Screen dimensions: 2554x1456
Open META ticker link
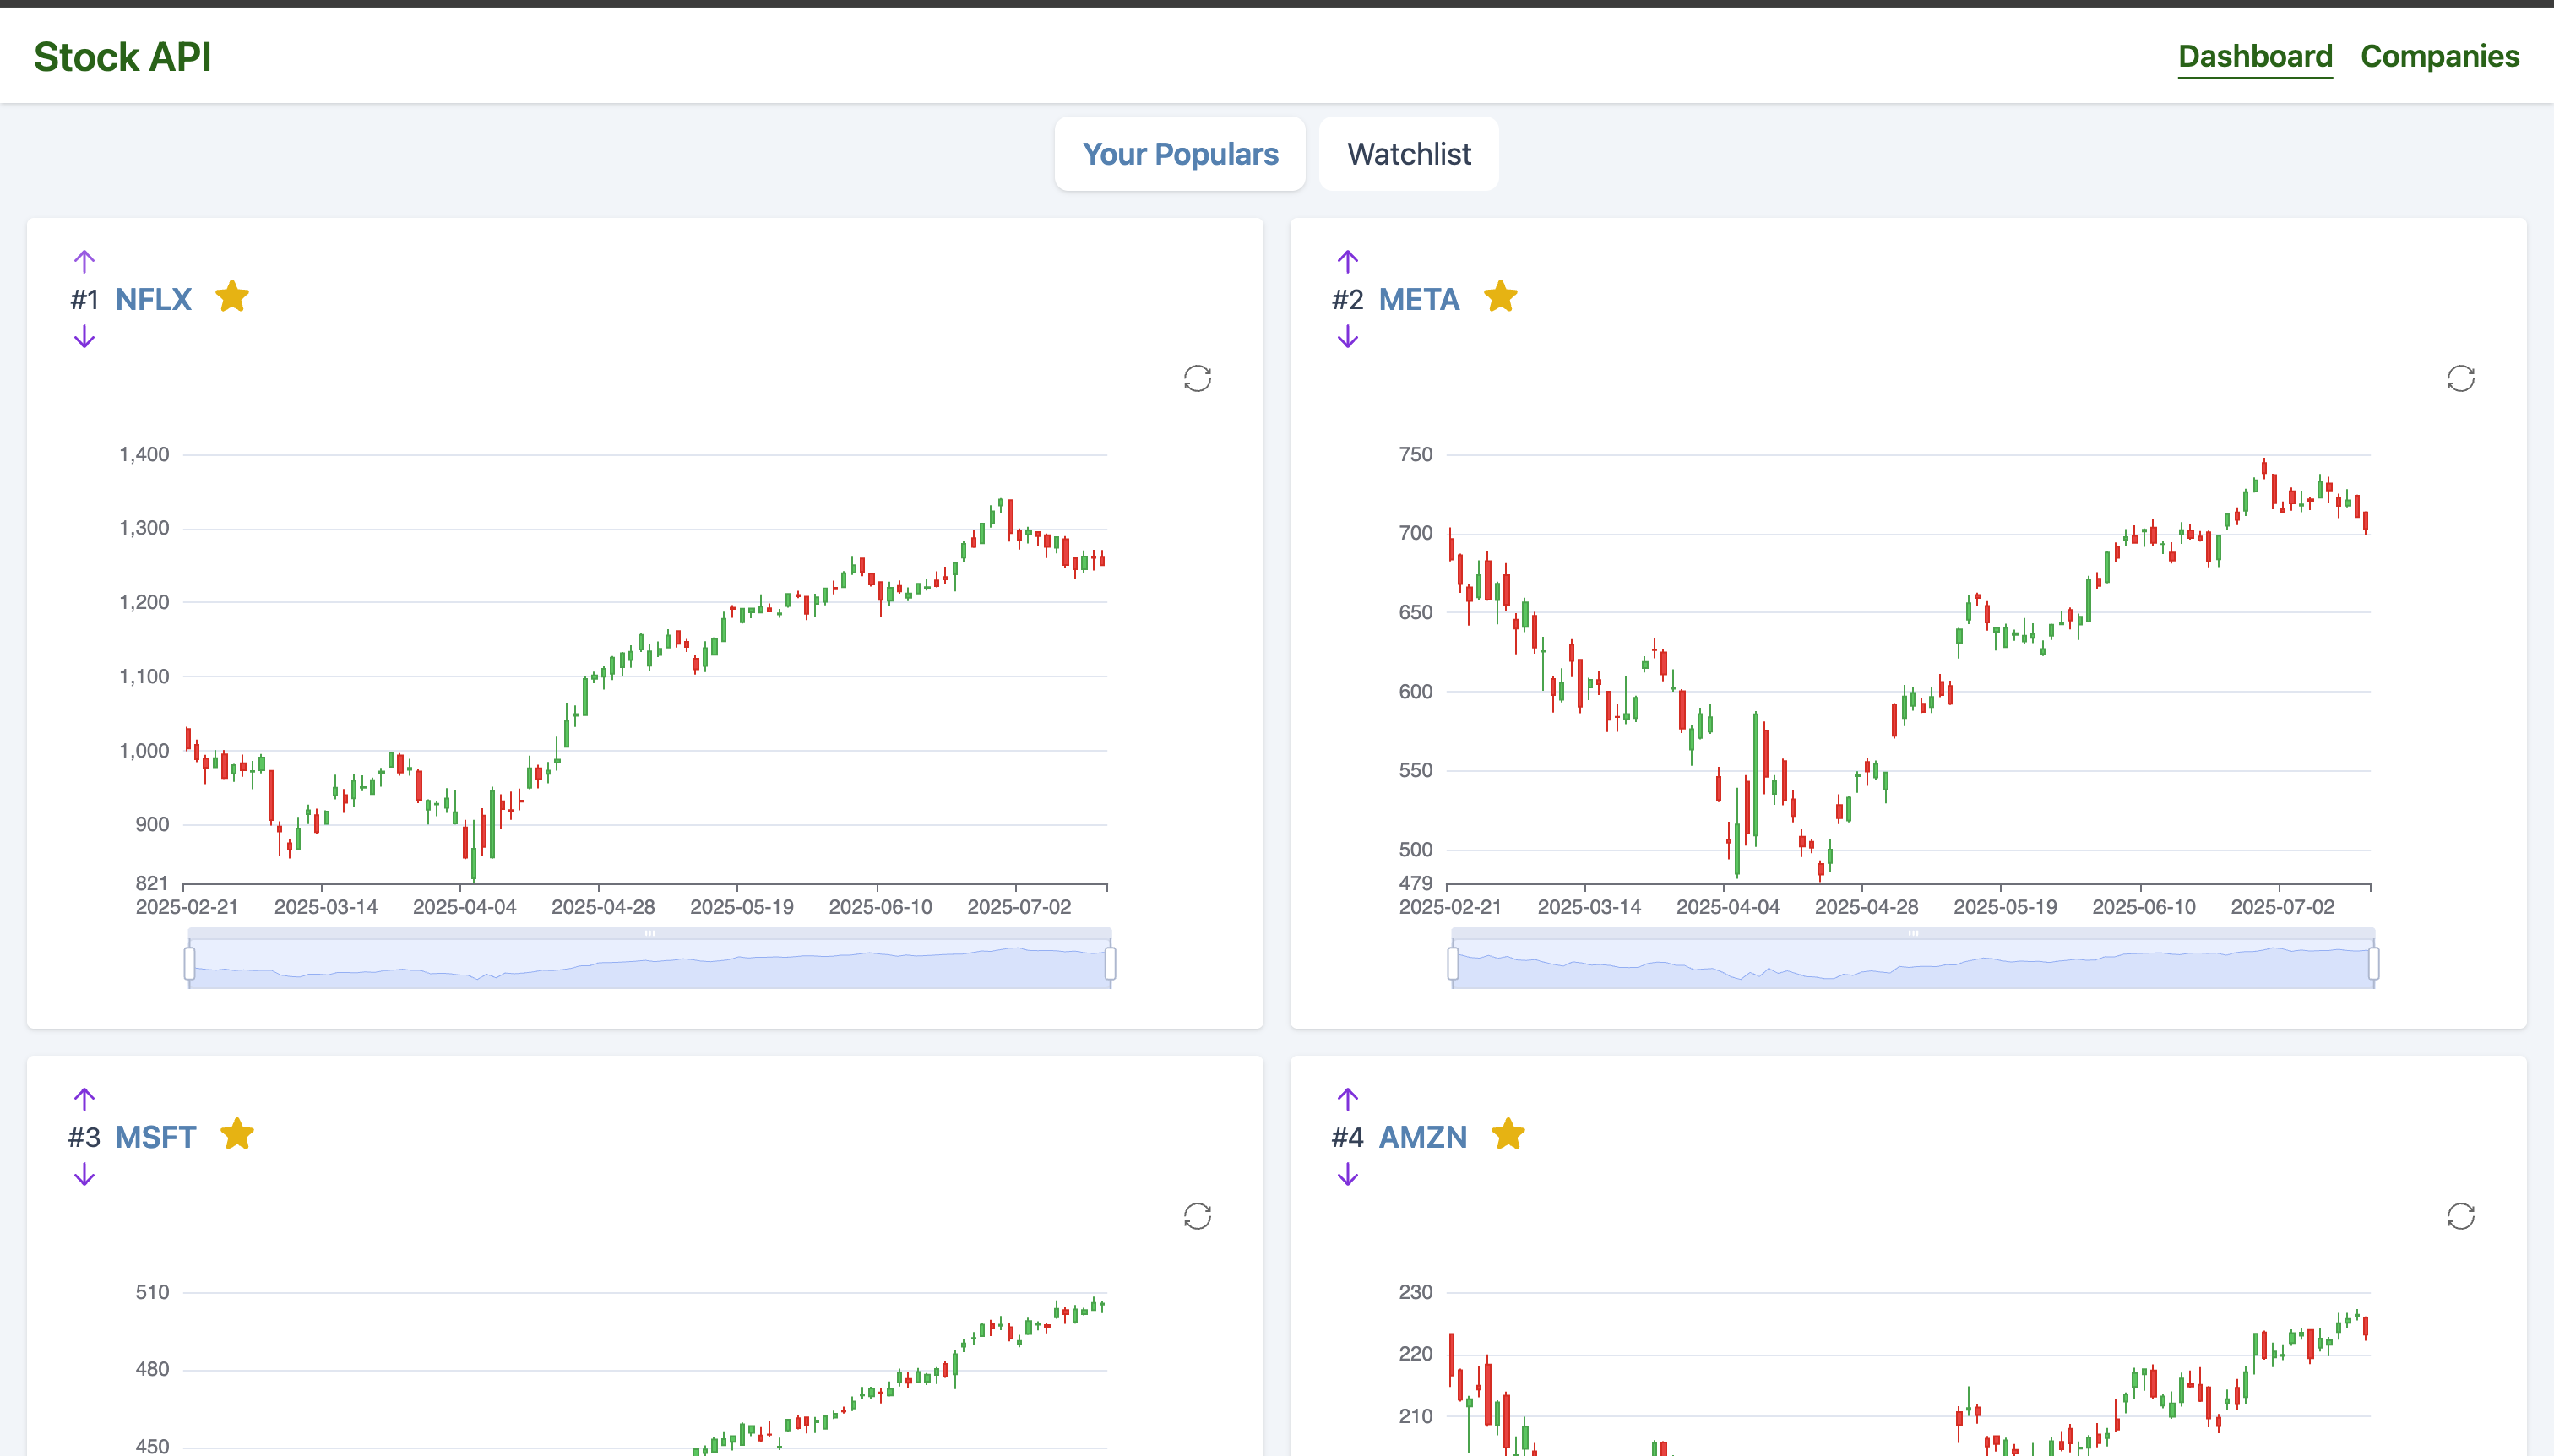point(1418,299)
